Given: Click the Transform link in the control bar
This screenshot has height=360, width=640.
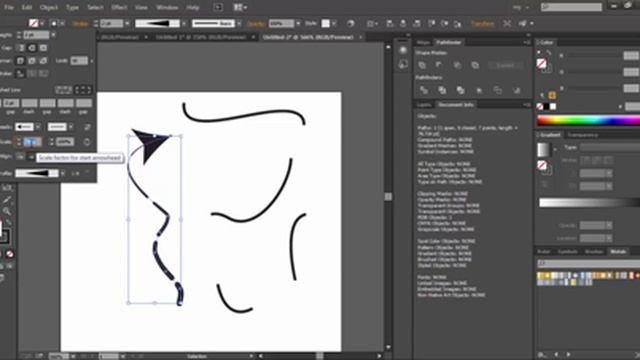Looking at the screenshot, I should 482,23.
